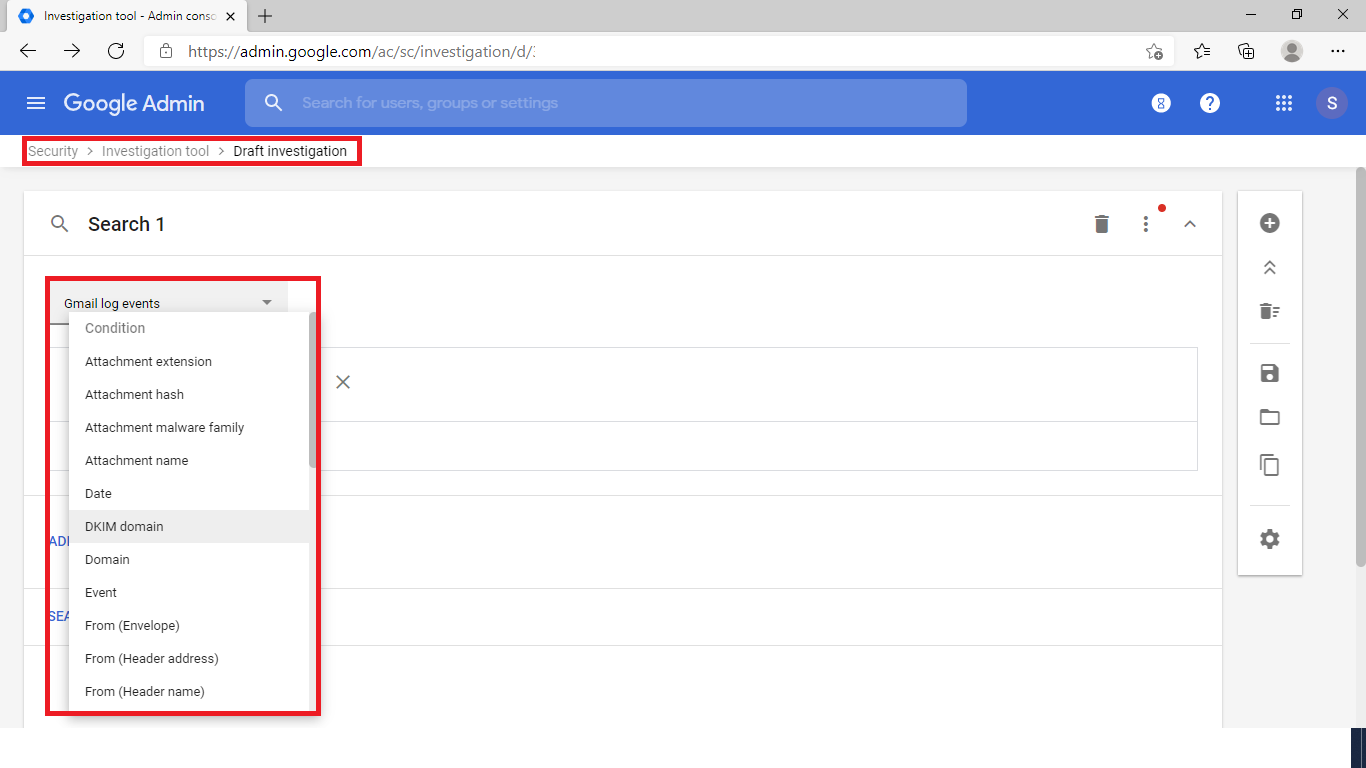
Task: Open the Gmail log events data source dropdown
Action: pos(168,303)
